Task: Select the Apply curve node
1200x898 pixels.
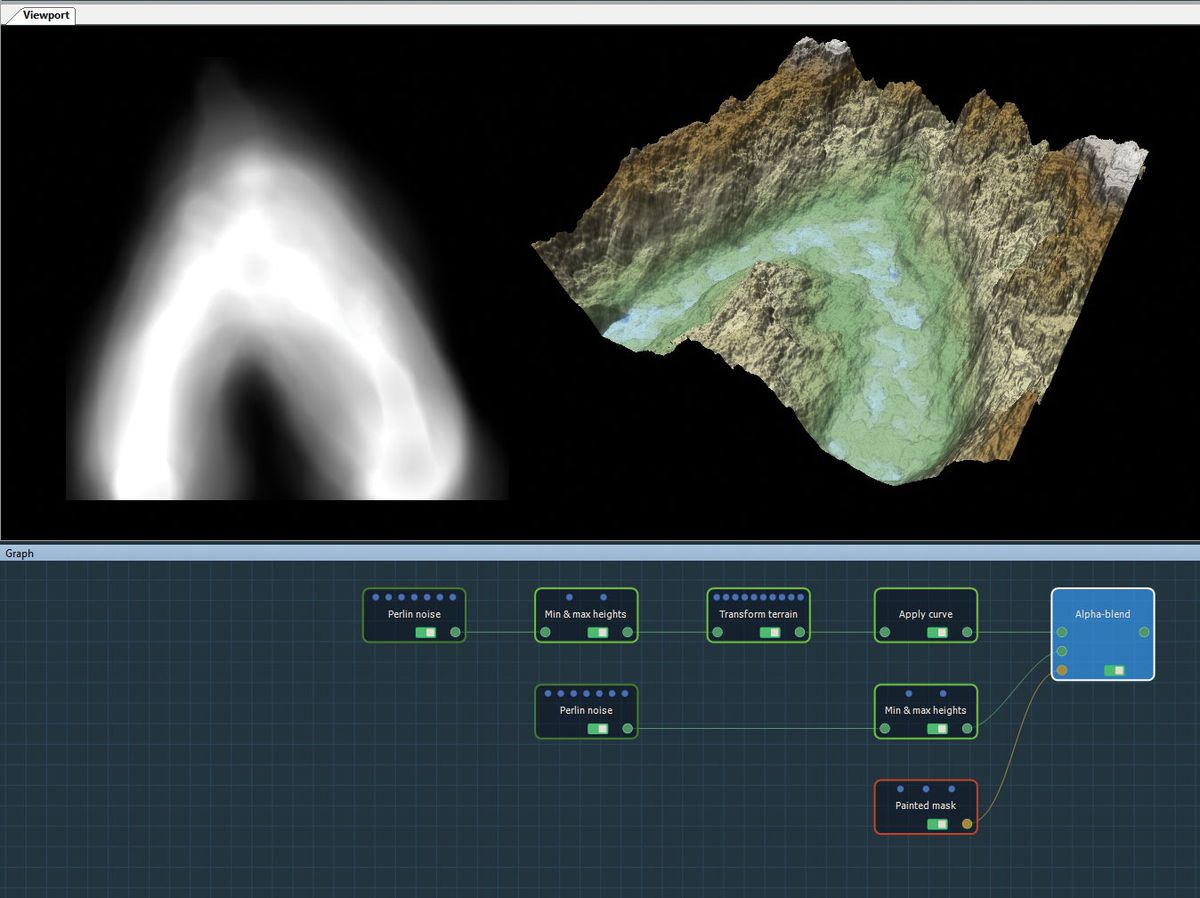Action: (925, 614)
